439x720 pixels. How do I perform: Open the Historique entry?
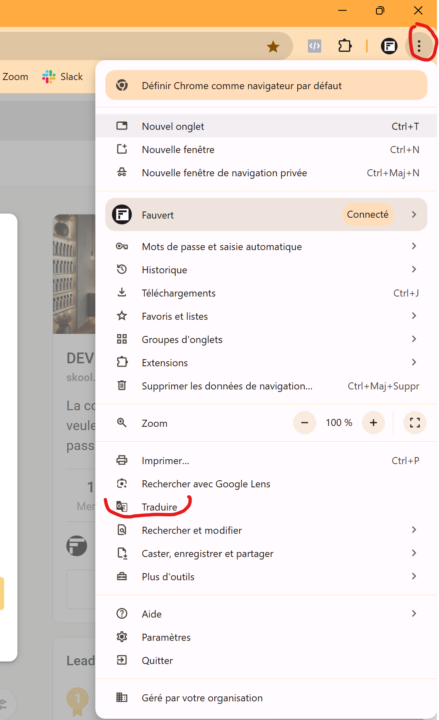tap(266, 270)
